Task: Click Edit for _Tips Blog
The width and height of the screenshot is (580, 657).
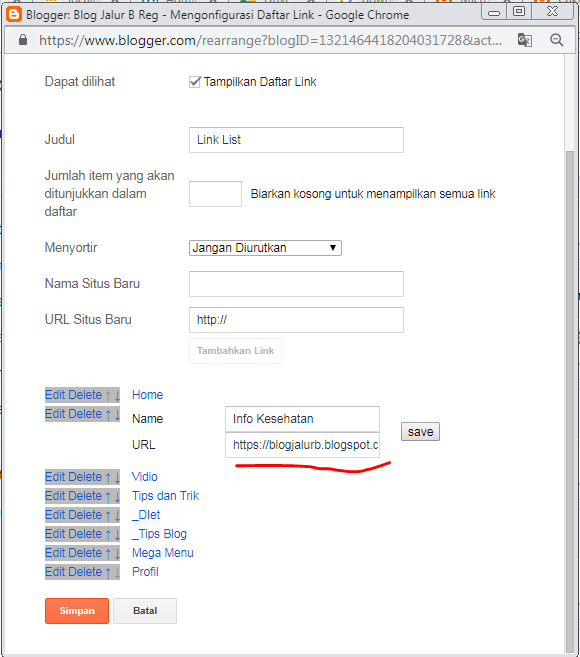Action: point(55,534)
